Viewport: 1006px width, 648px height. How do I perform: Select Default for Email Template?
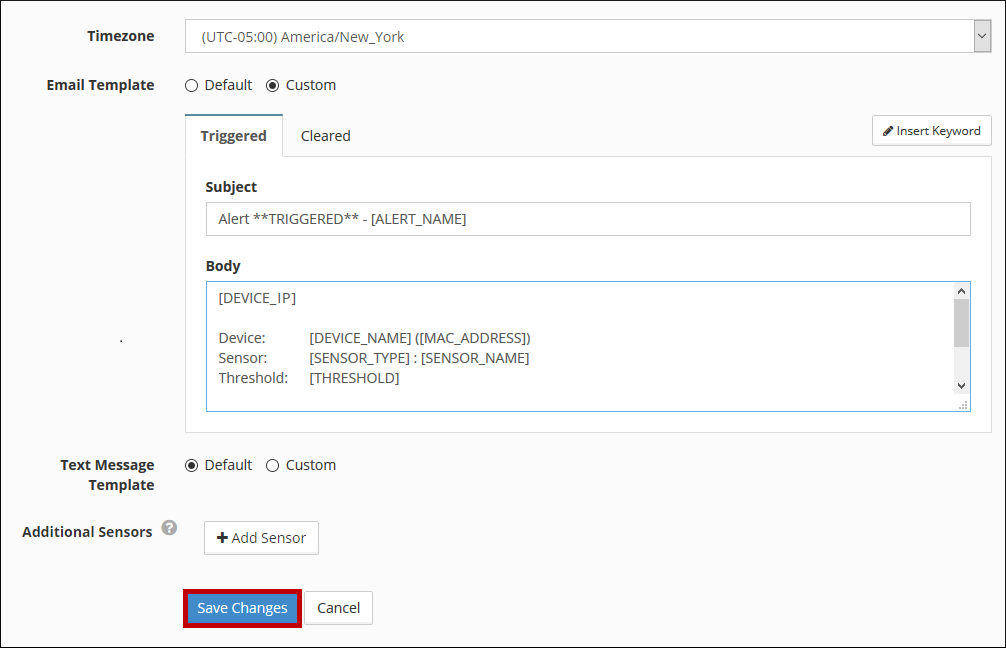click(x=192, y=85)
